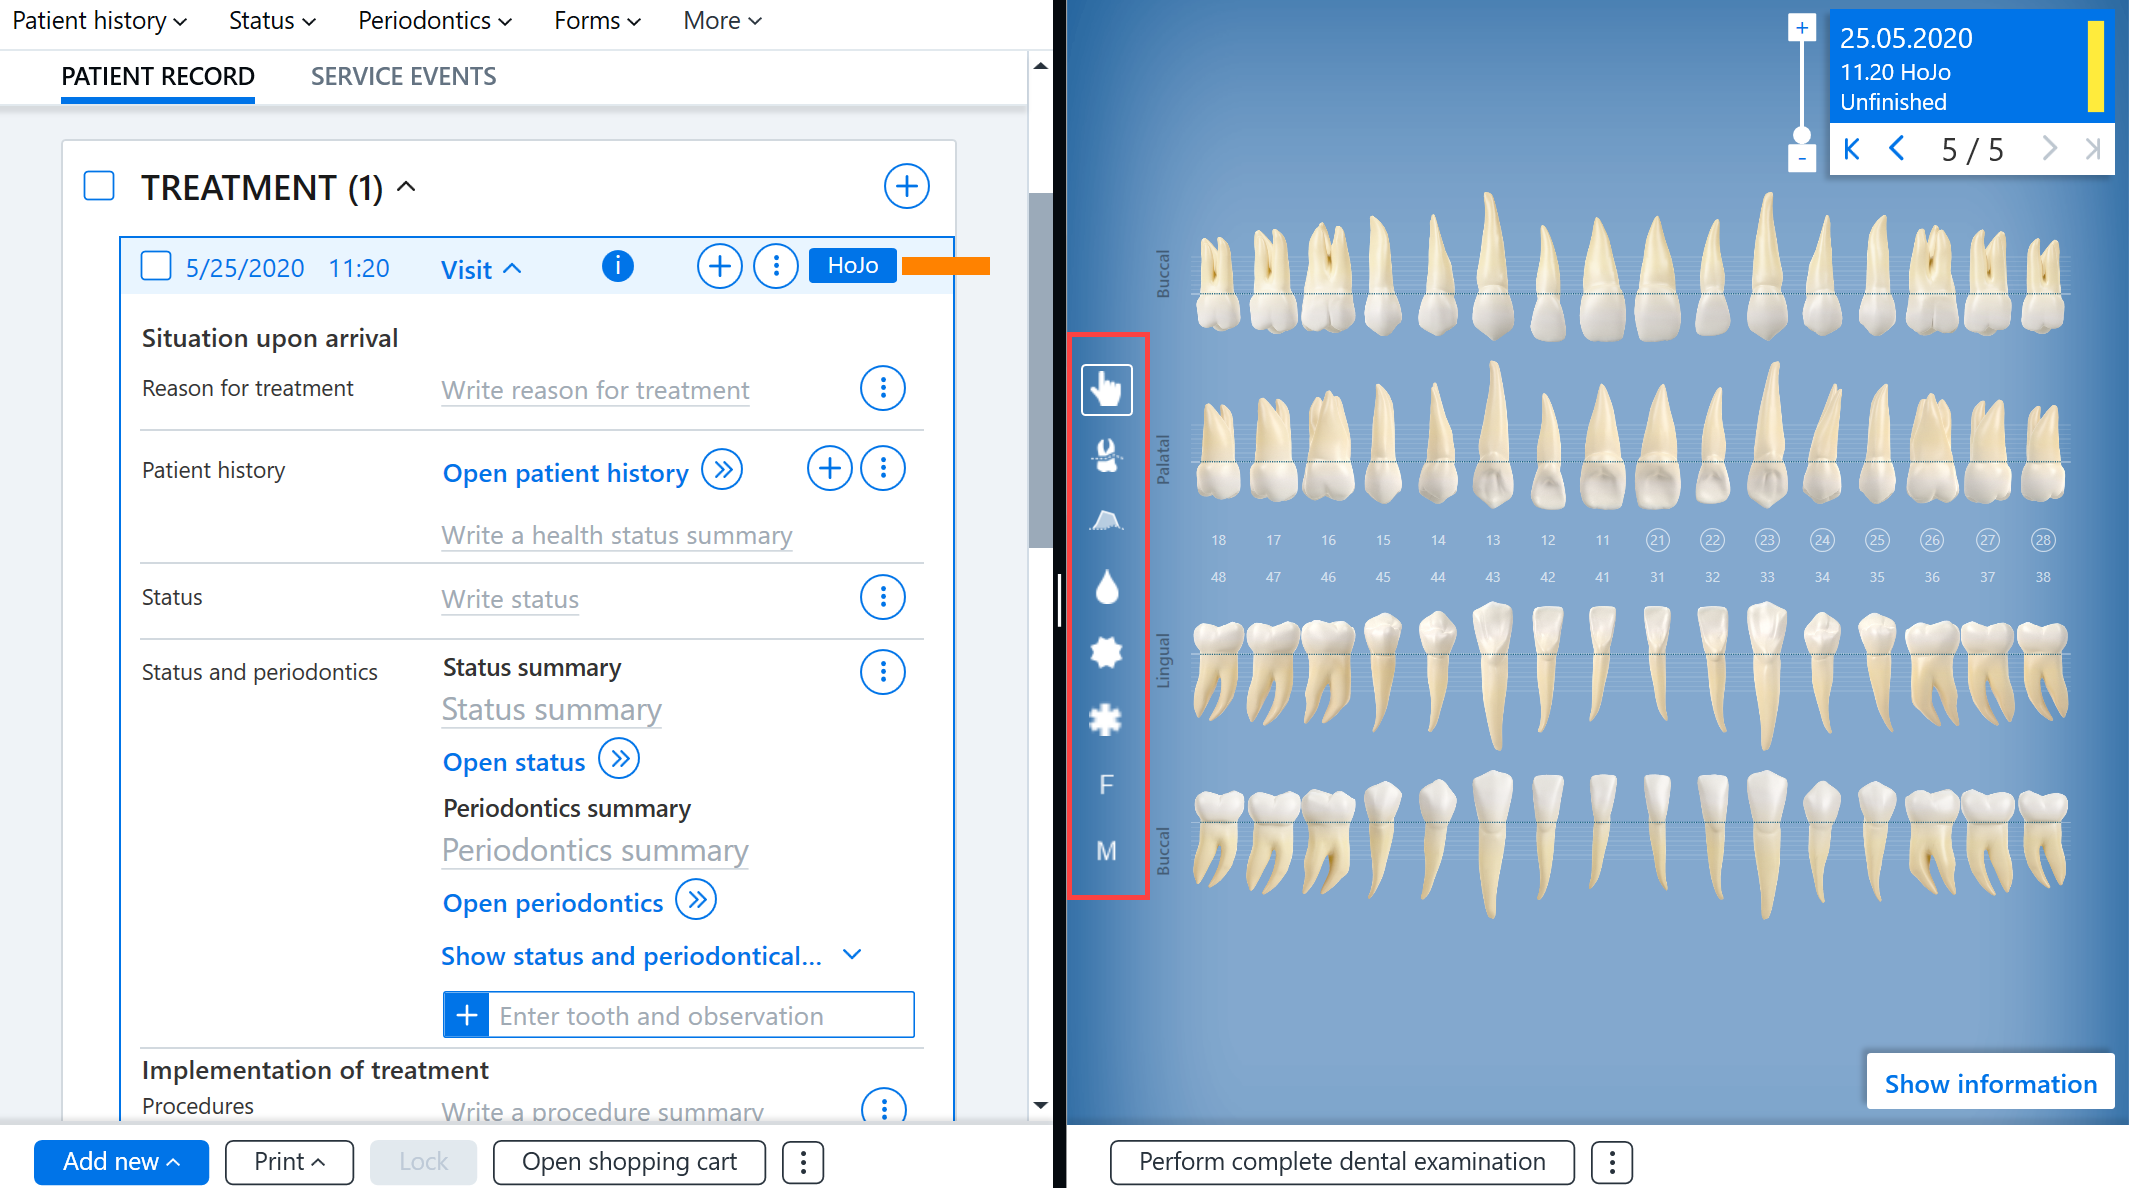Image resolution: width=2129 pixels, height=1189 pixels.
Task: Open Forms dropdown menu
Action: 597,21
